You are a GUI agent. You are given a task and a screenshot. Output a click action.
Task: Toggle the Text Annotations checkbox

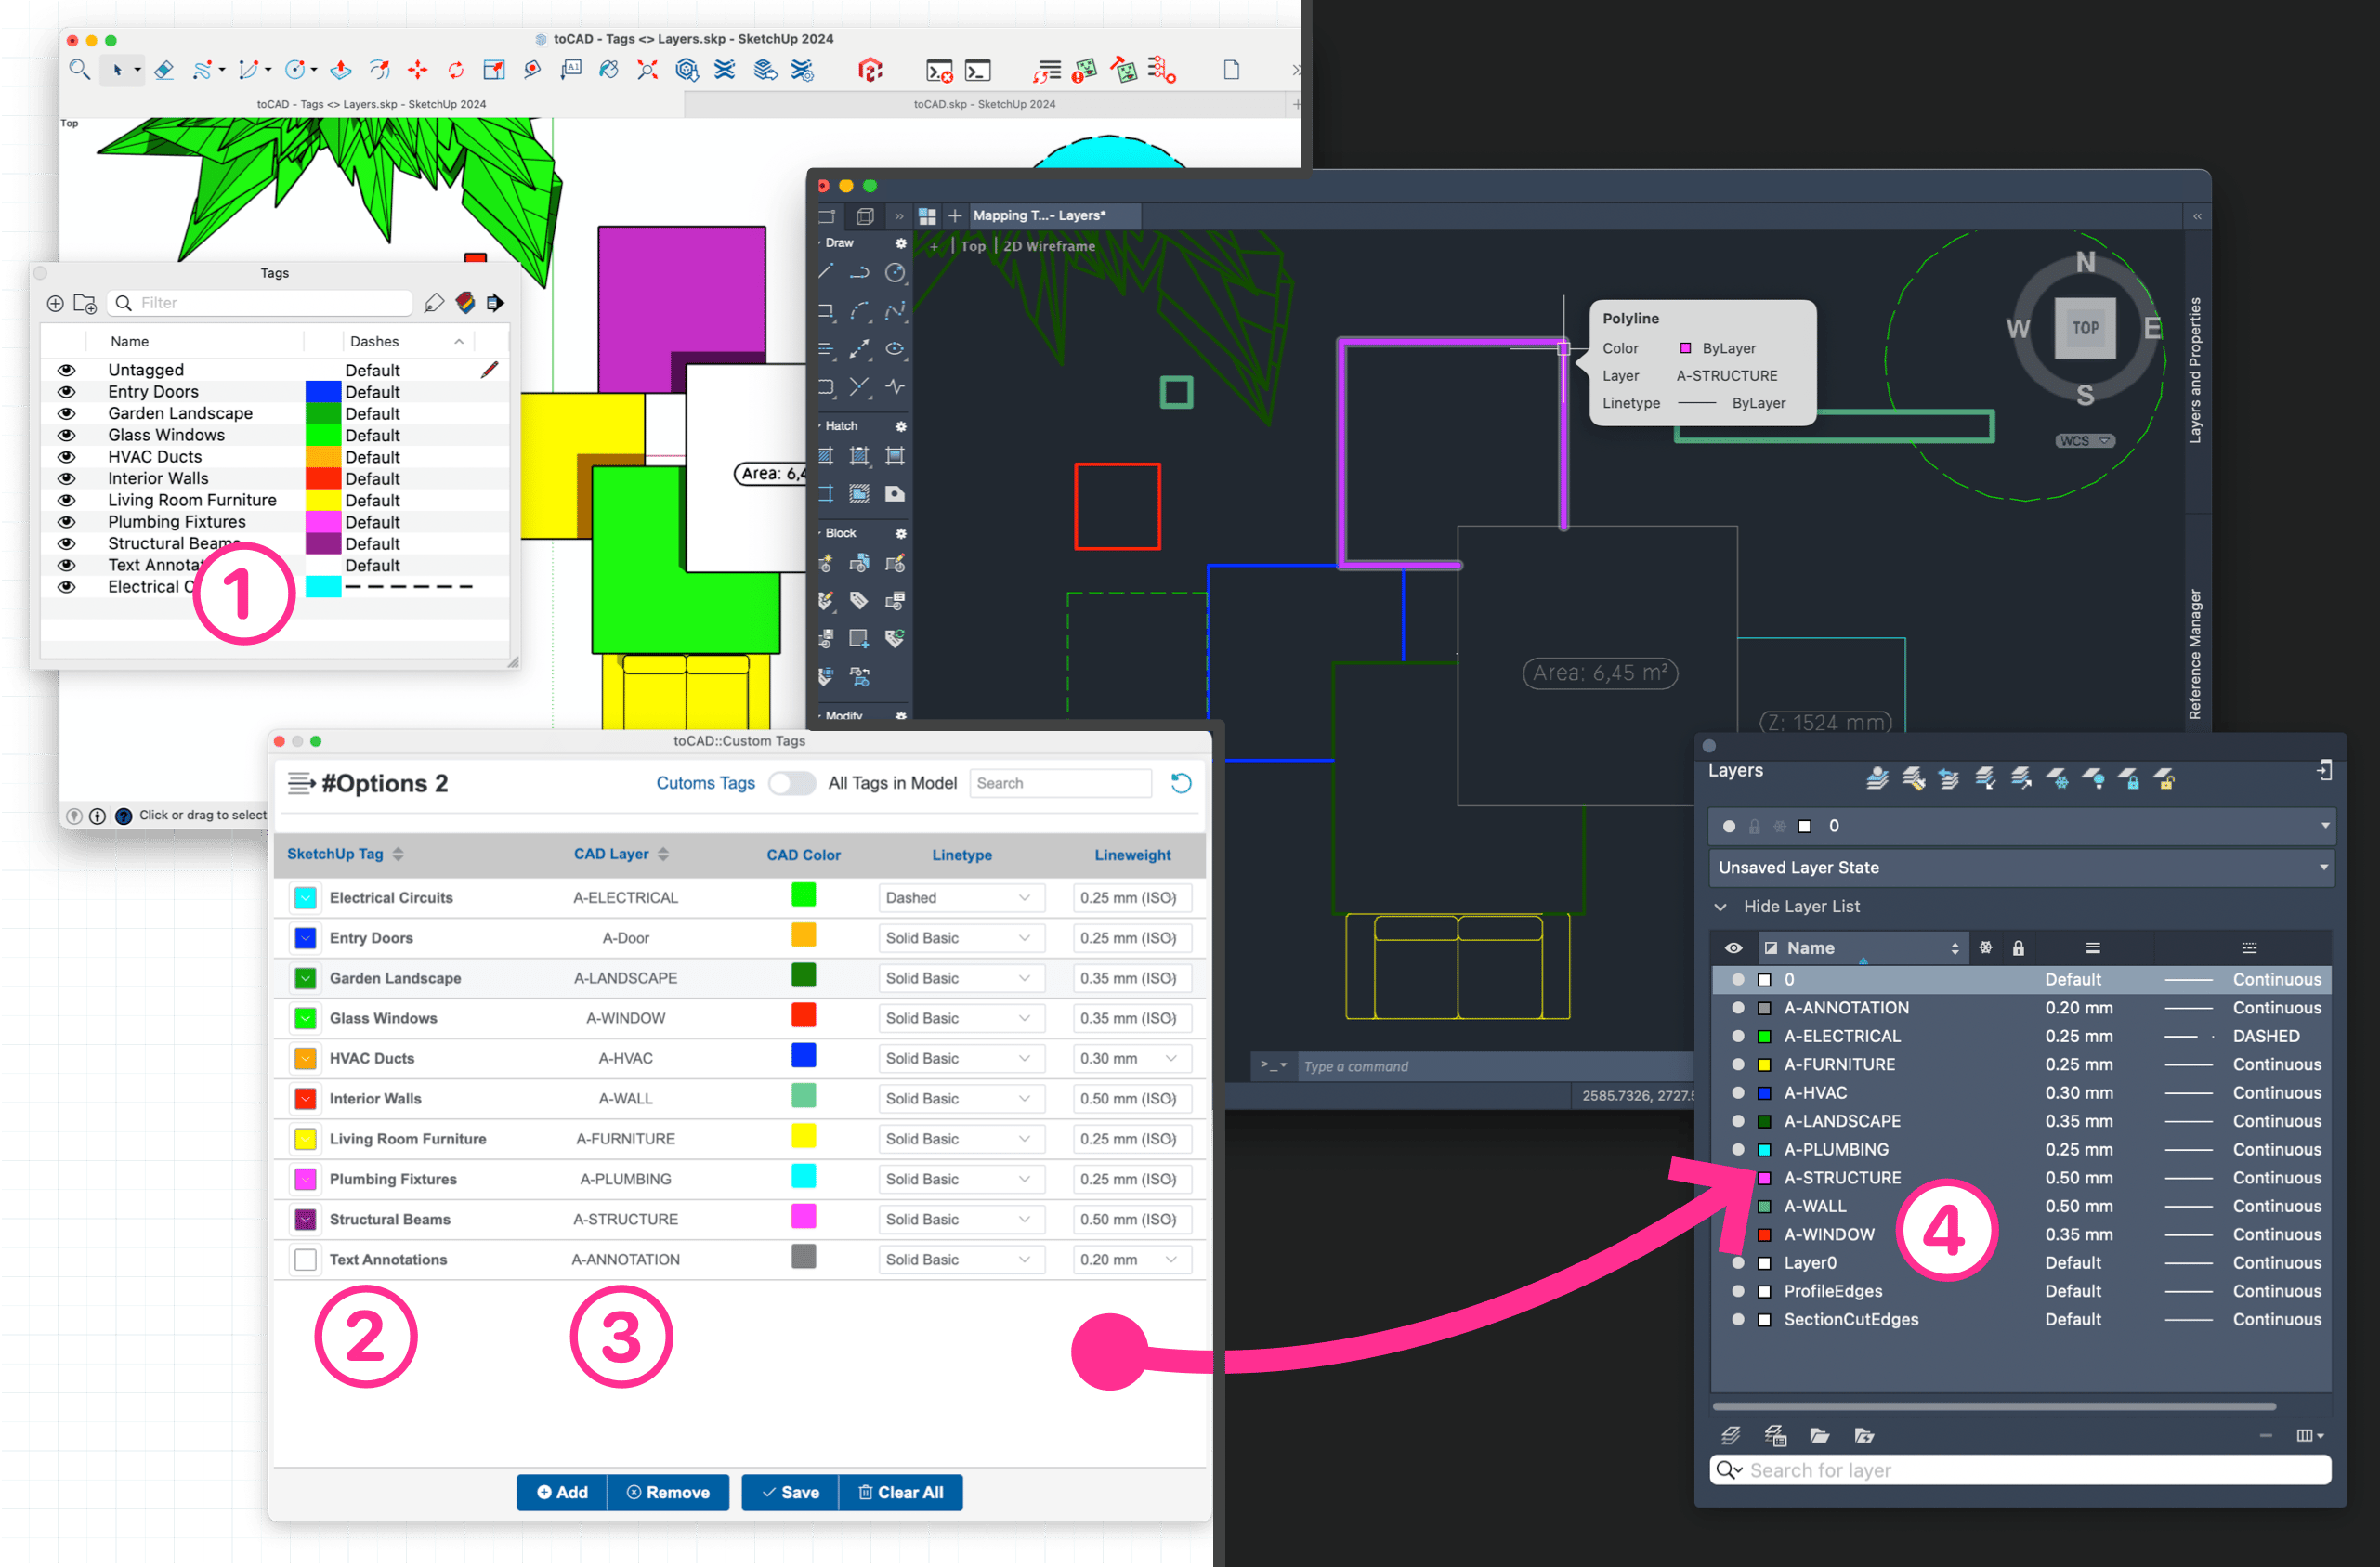pos(306,1259)
